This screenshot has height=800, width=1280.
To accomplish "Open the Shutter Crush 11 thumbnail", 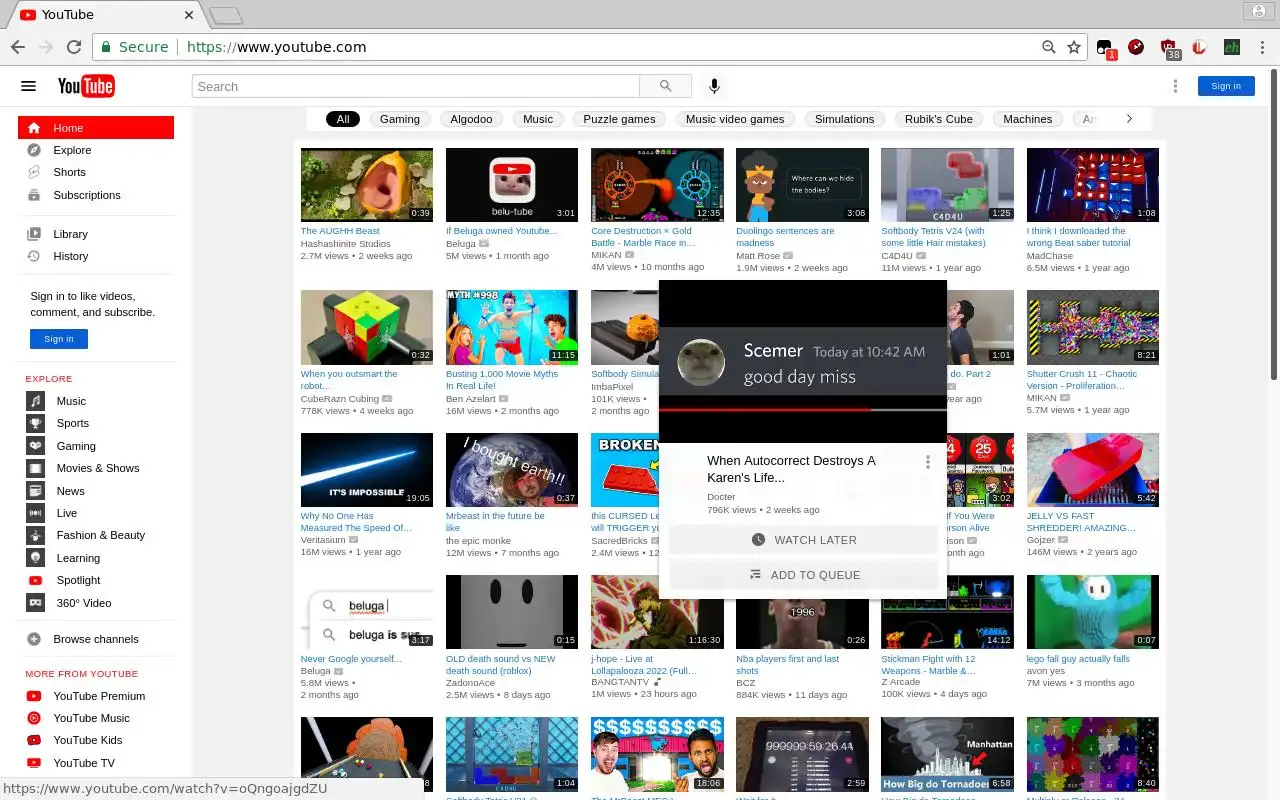I will 1092,327.
